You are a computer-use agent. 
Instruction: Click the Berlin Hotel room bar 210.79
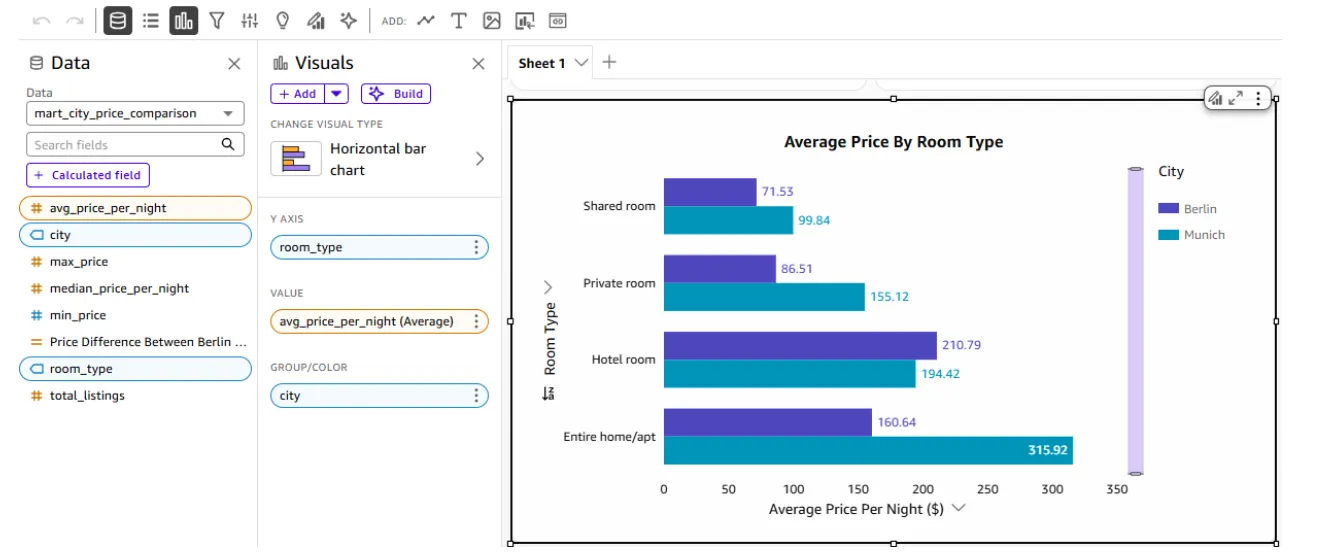pos(800,346)
